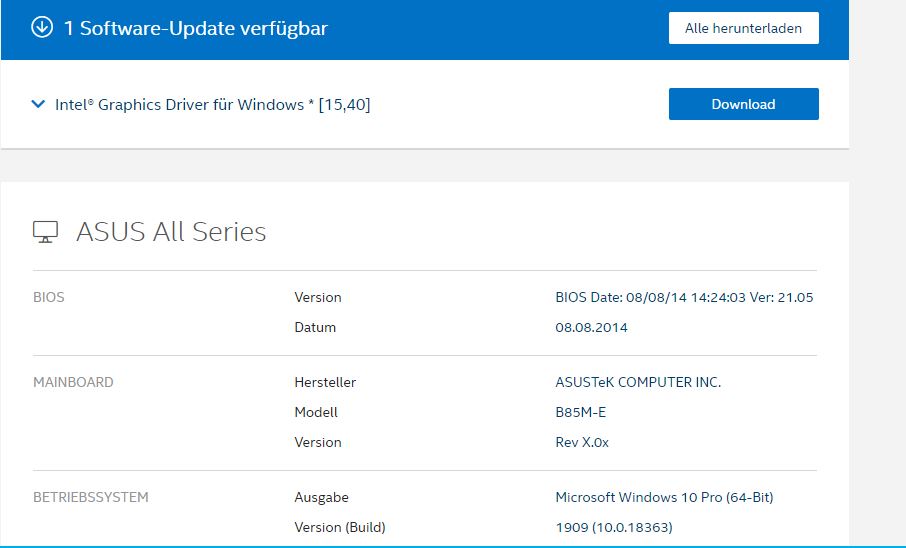The height and width of the screenshot is (548, 906).
Task: Select the 1909 (10.0.18363) build value
Action: click(x=614, y=527)
